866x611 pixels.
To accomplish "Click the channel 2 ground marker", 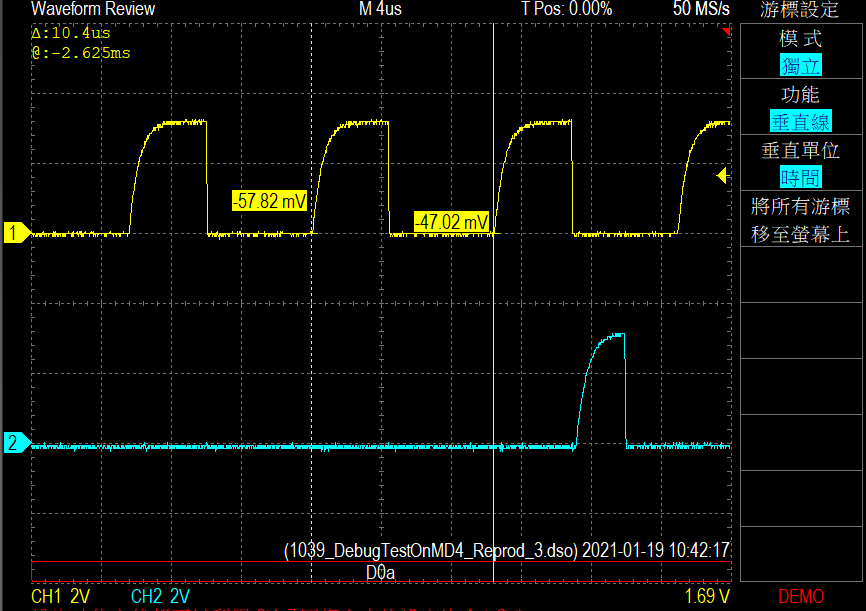I will (x=17, y=443).
